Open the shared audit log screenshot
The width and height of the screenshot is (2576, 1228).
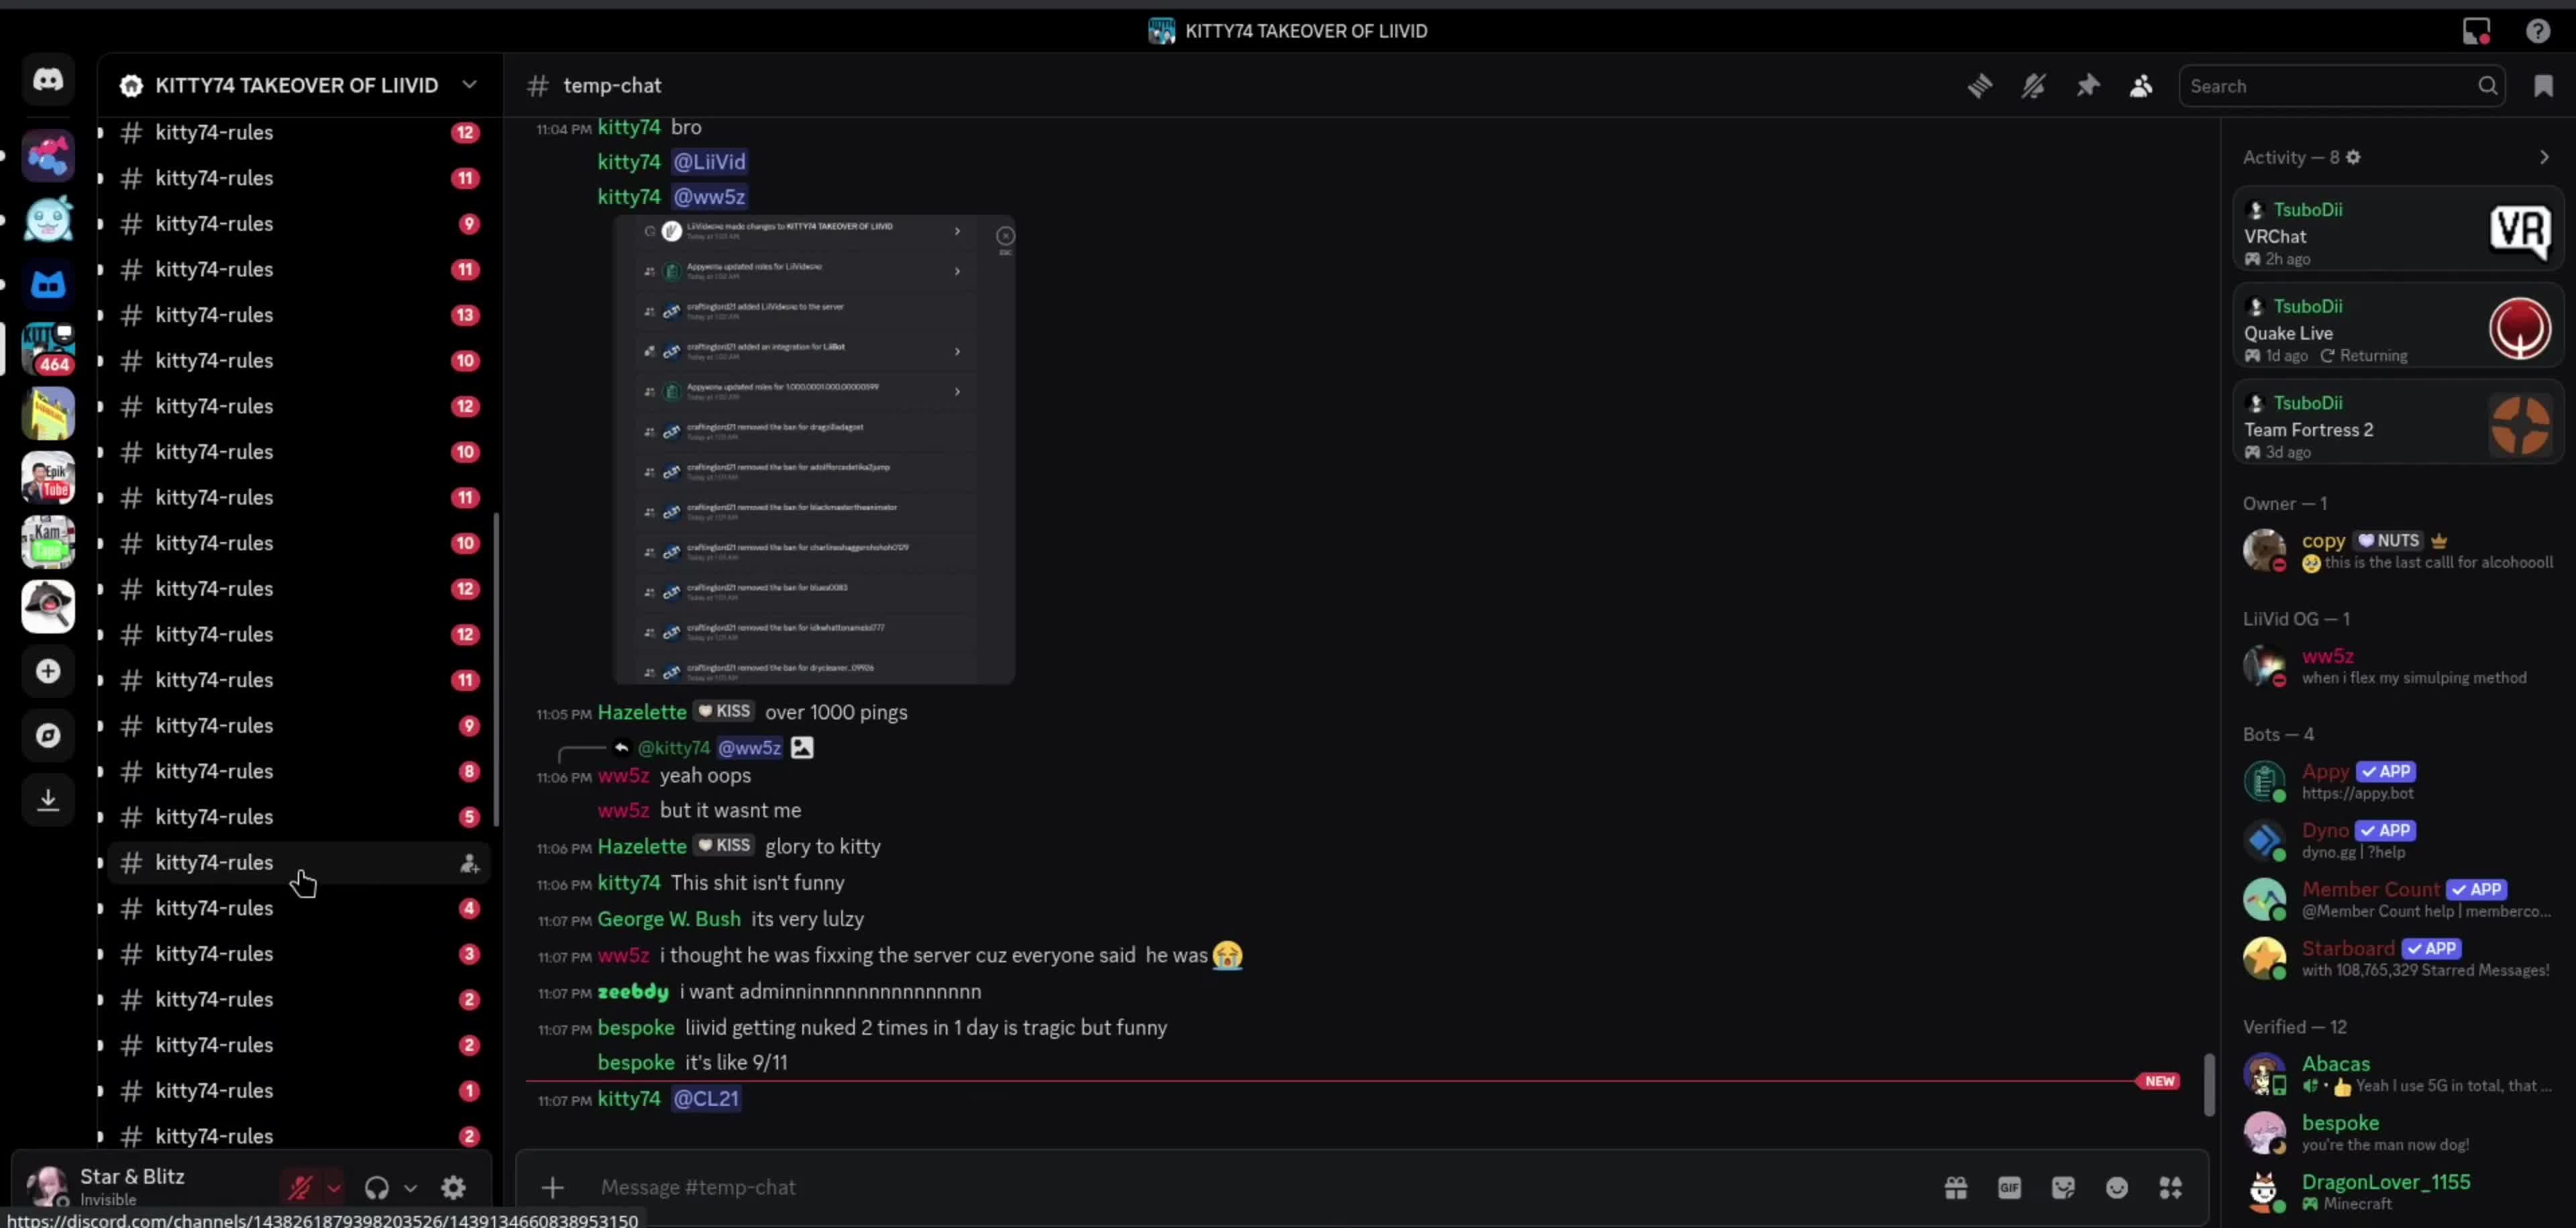[814, 449]
